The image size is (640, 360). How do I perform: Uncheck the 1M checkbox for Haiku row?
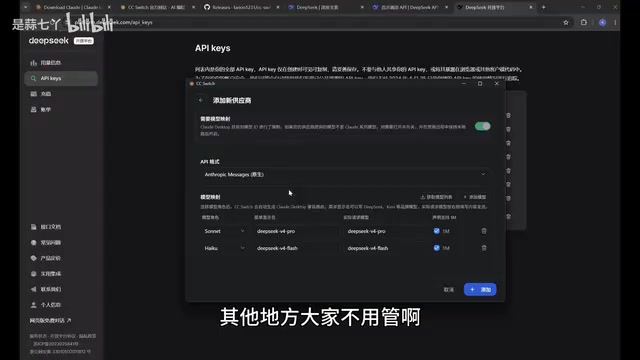pos(436,248)
